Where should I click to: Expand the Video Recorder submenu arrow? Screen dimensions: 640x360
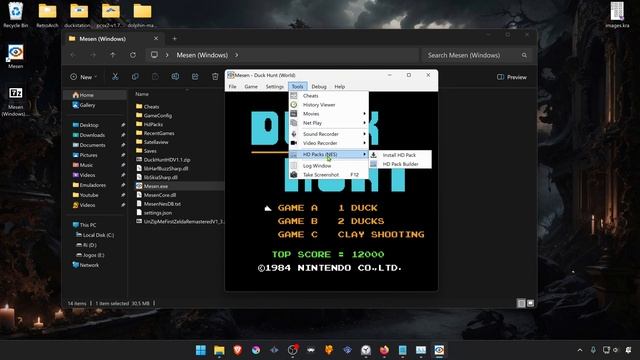coord(364,143)
